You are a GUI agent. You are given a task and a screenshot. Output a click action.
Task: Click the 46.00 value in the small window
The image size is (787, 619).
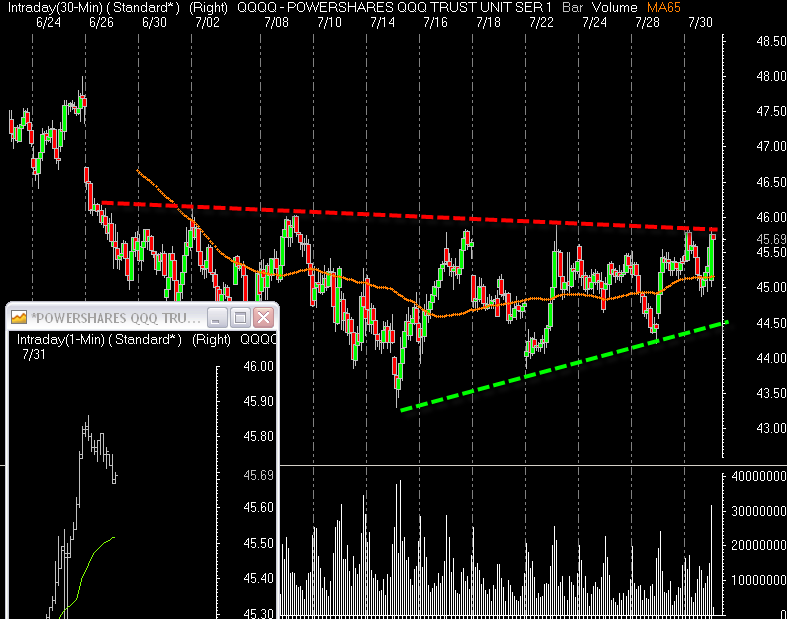pyautogui.click(x=258, y=366)
